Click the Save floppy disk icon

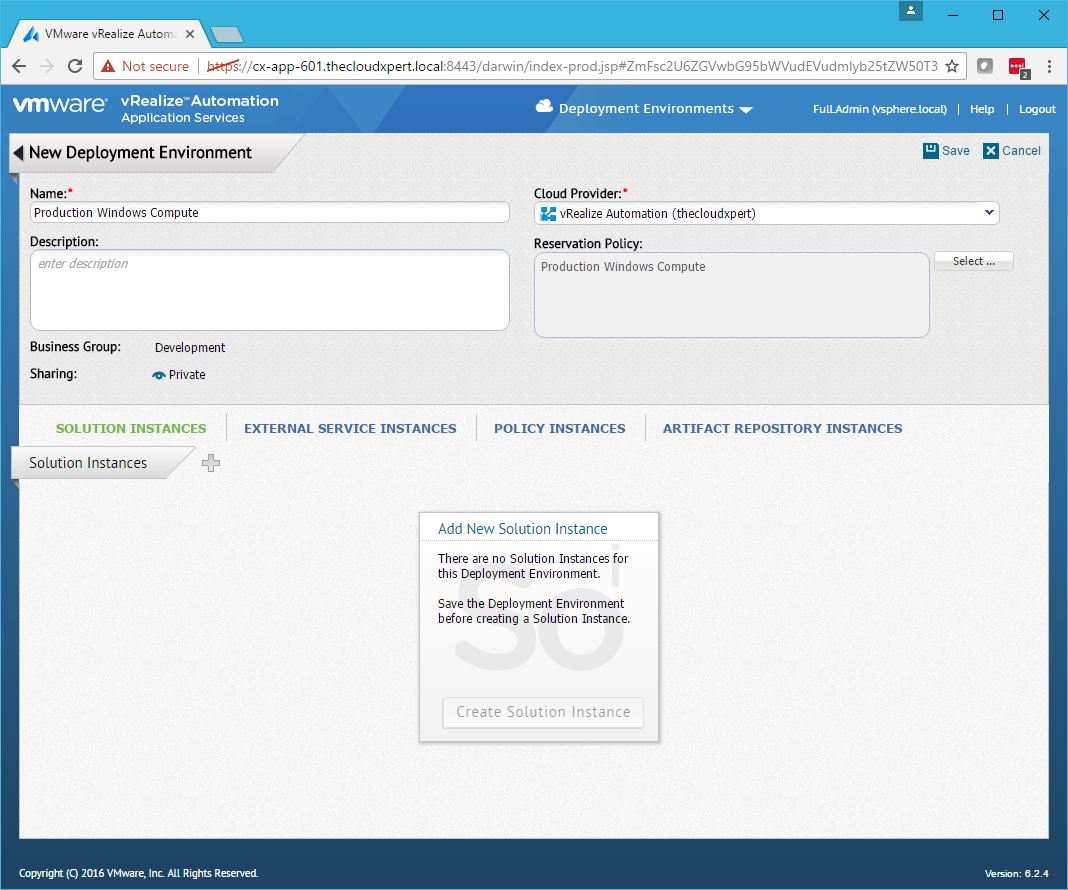(x=931, y=150)
